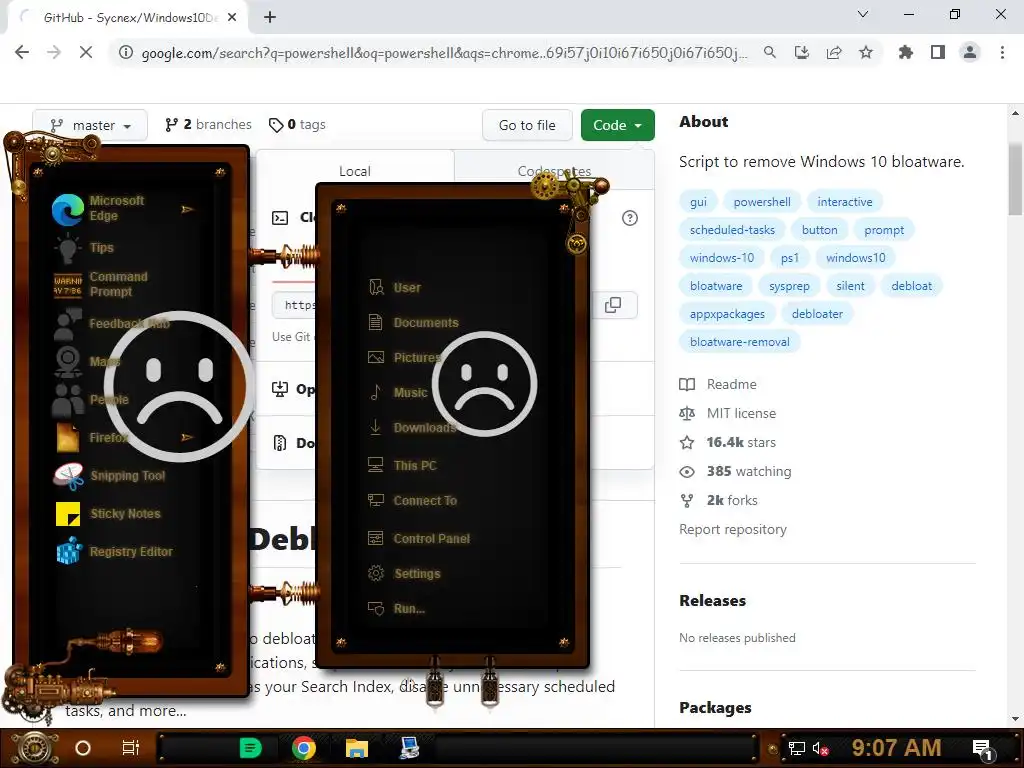This screenshot has width=1024, height=768.
Task: Open a new browser tab
Action: pos(270,17)
